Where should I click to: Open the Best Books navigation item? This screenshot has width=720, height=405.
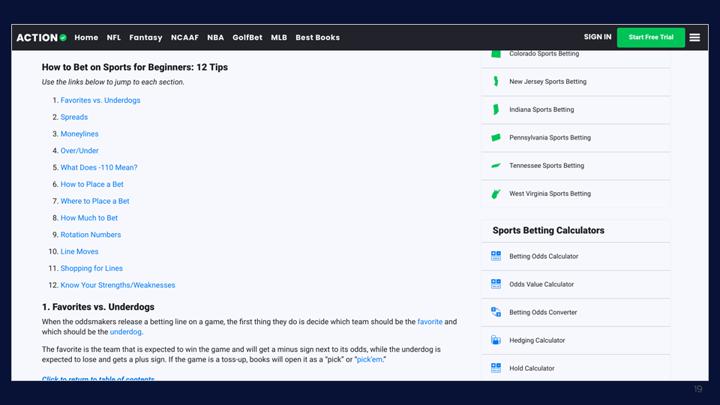pos(317,38)
